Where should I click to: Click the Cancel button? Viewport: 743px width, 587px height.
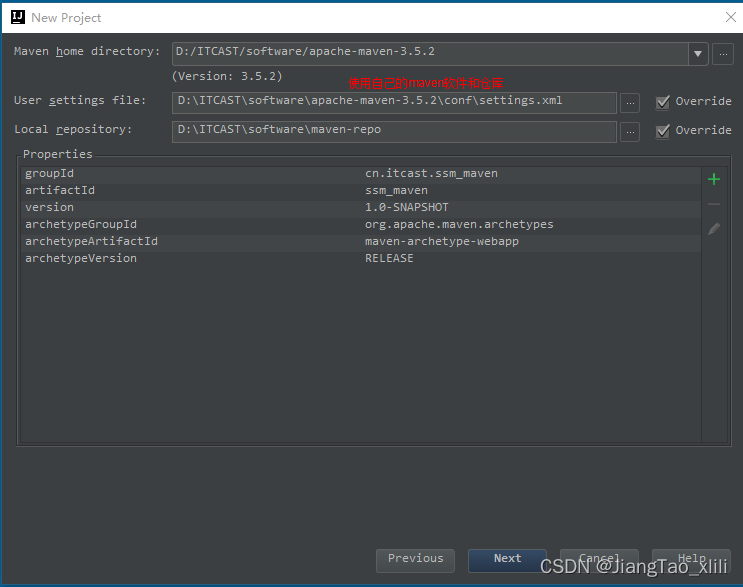pos(599,560)
